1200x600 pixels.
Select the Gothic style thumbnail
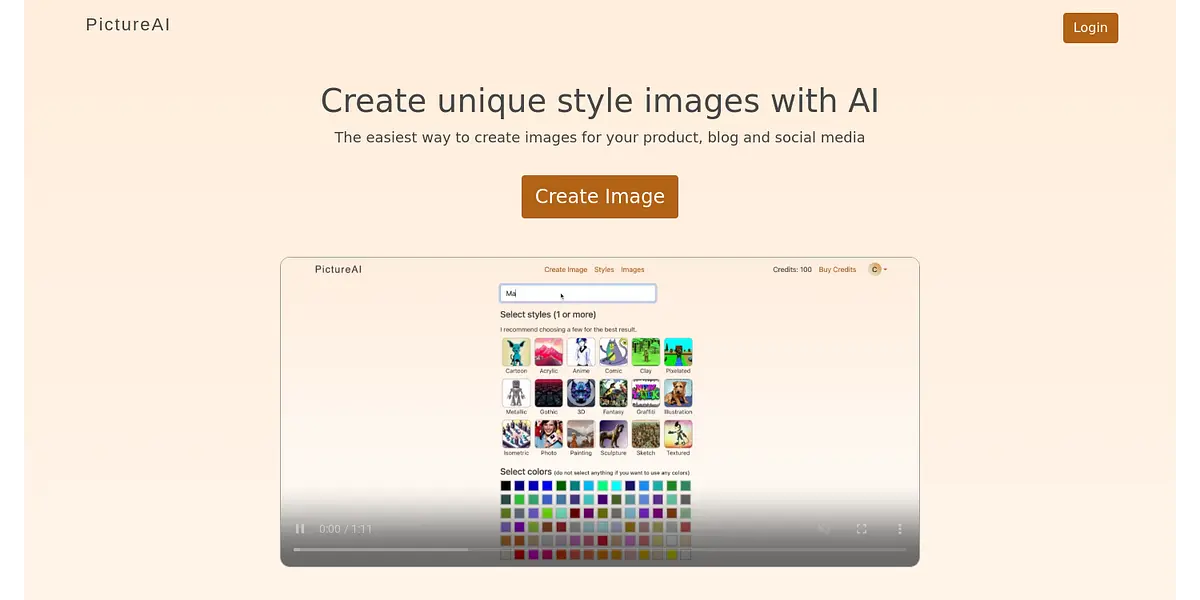[x=549, y=393]
